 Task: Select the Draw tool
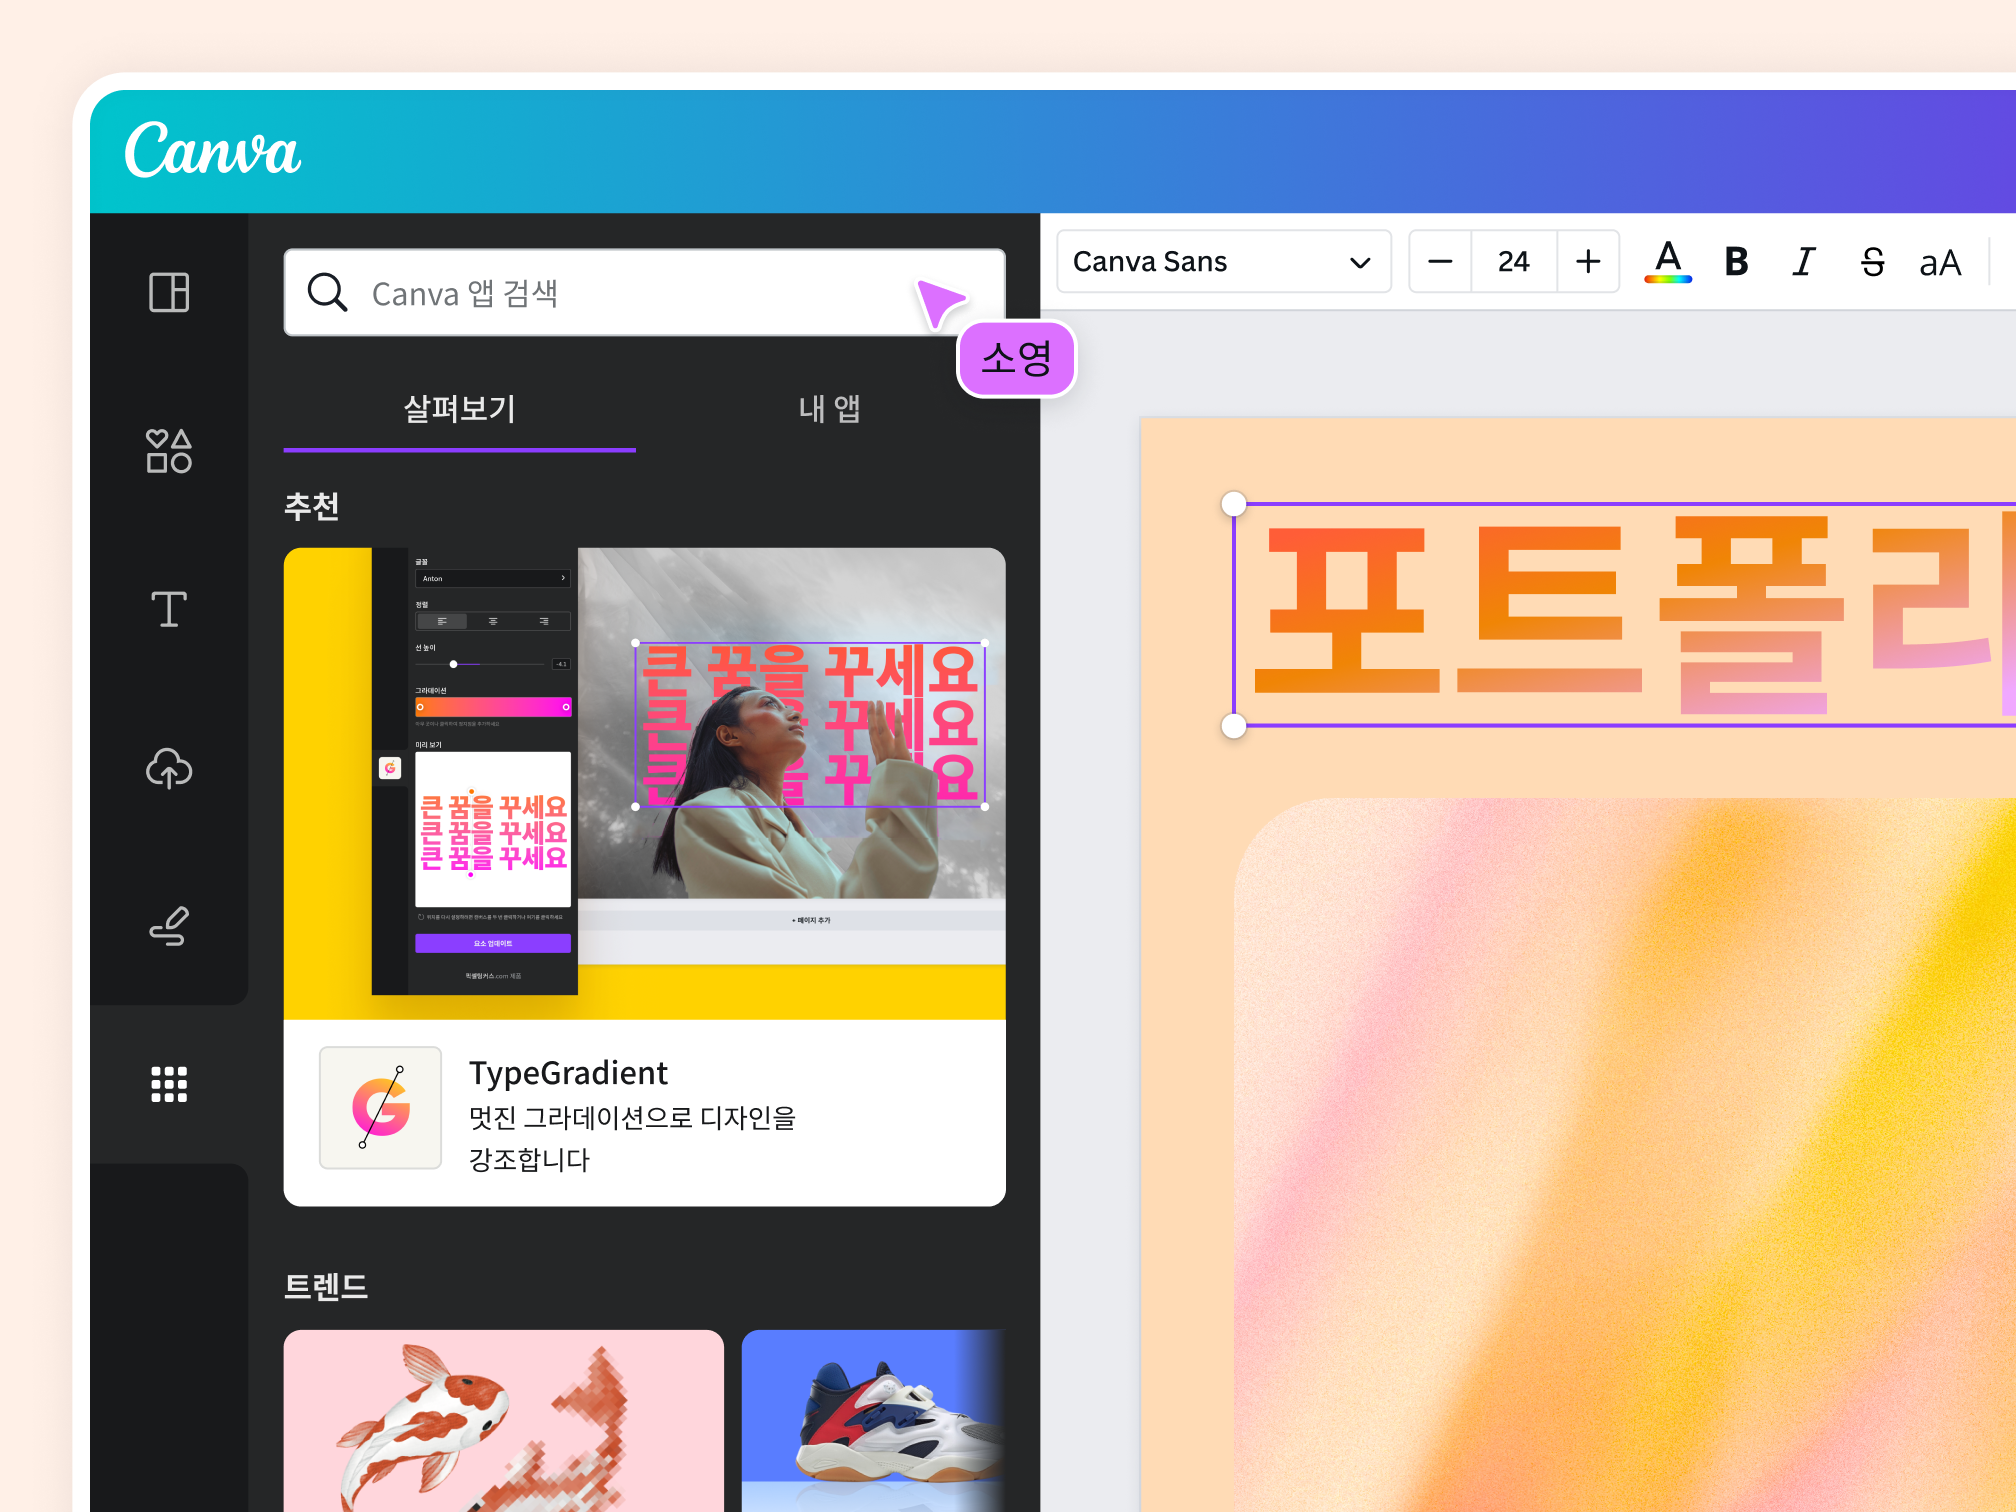(x=169, y=926)
